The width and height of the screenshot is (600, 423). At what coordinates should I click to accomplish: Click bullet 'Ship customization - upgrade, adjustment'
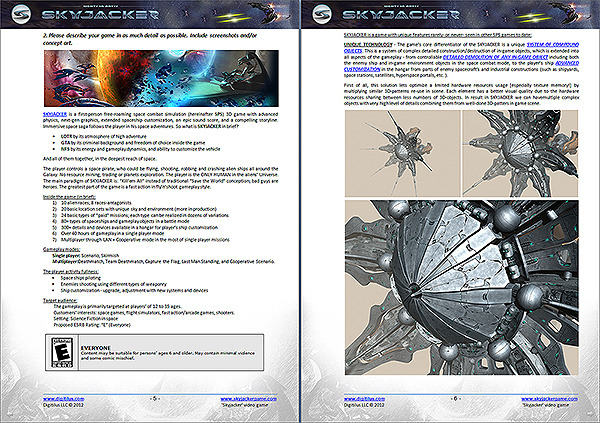pyautogui.click(x=134, y=291)
